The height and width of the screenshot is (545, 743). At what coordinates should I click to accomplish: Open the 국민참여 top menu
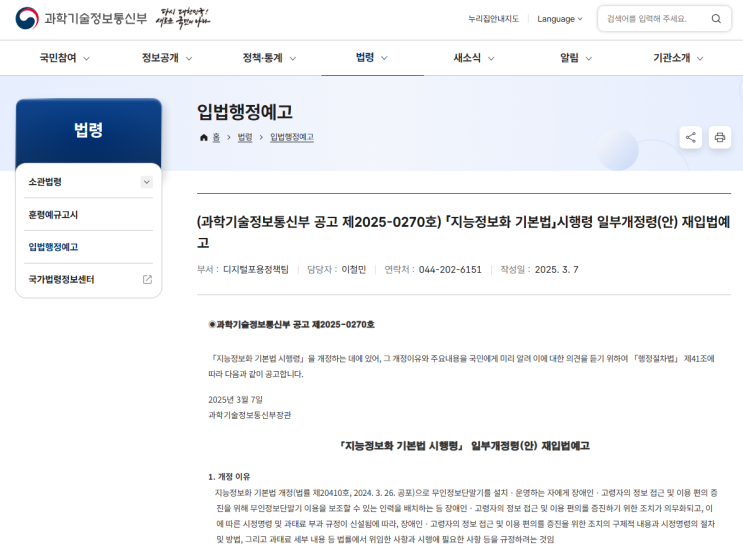[58, 58]
